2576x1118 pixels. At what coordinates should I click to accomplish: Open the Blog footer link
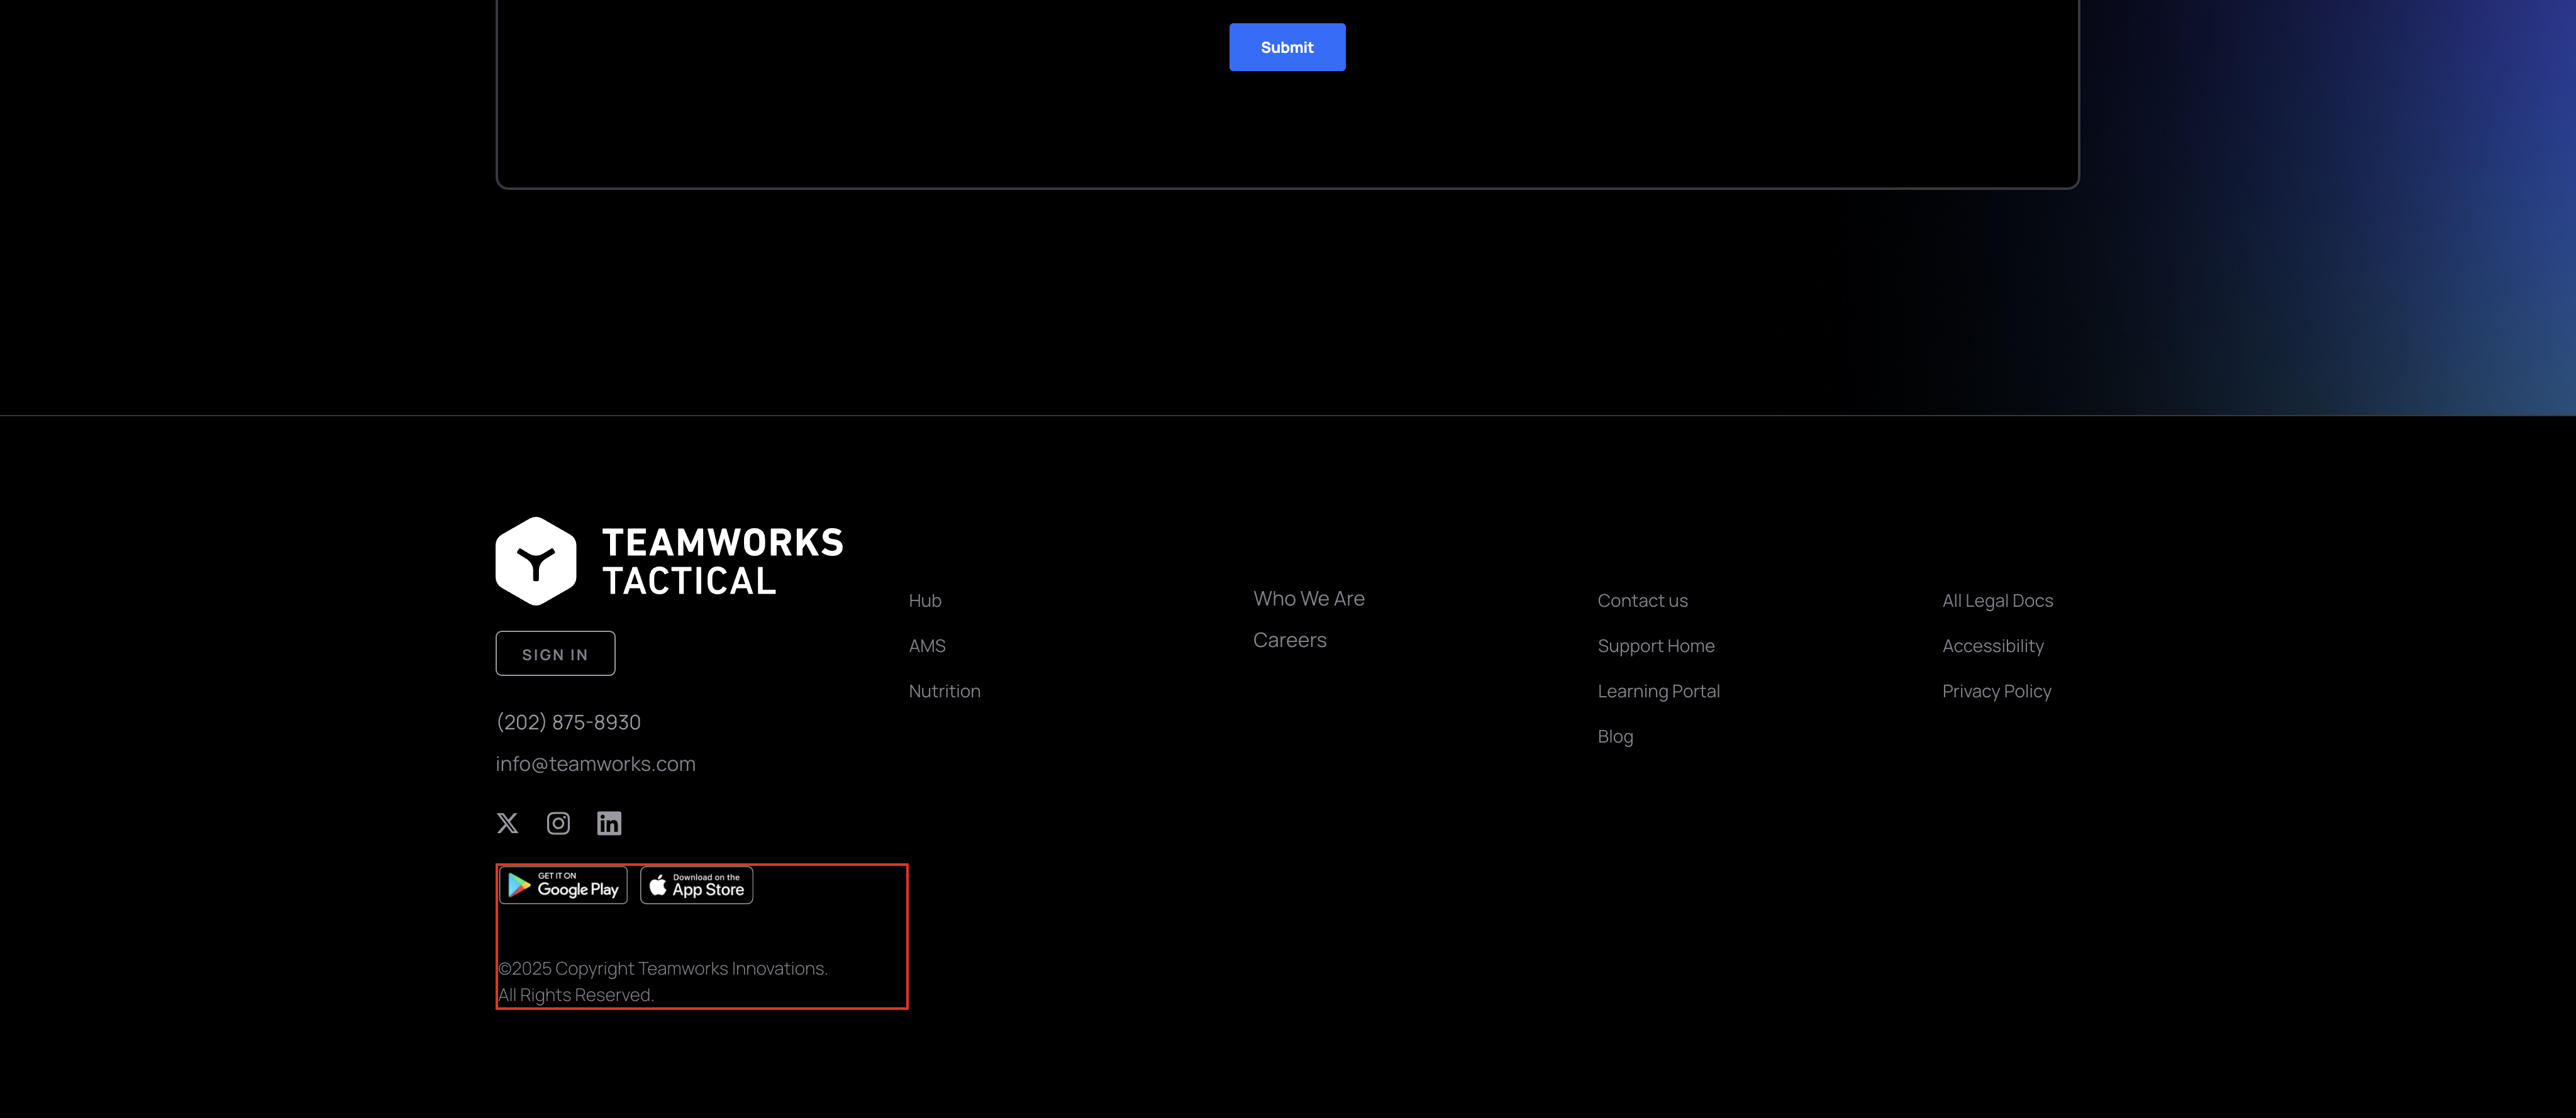click(1615, 737)
